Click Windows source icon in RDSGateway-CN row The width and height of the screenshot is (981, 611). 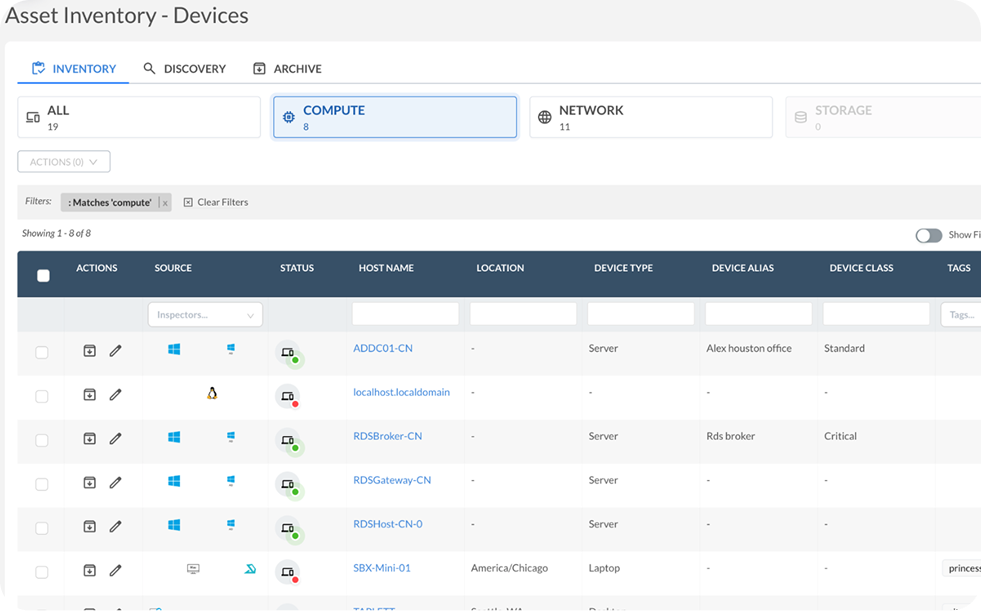coord(174,482)
